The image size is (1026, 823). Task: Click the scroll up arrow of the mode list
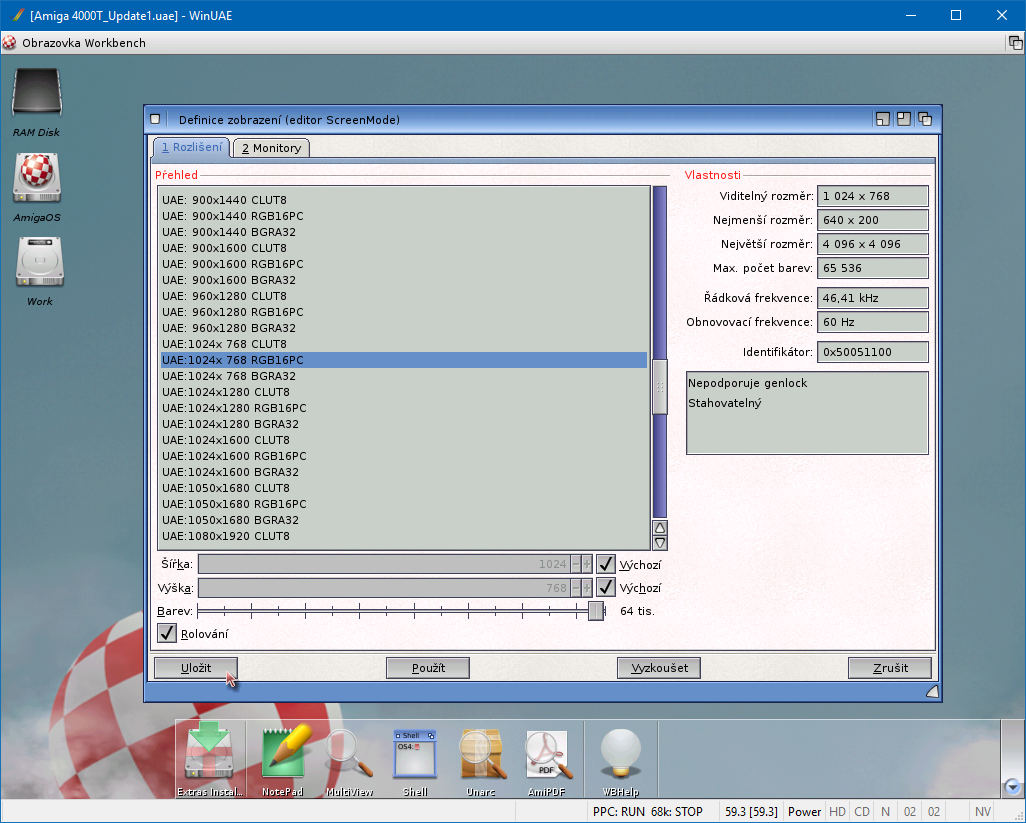[659, 528]
